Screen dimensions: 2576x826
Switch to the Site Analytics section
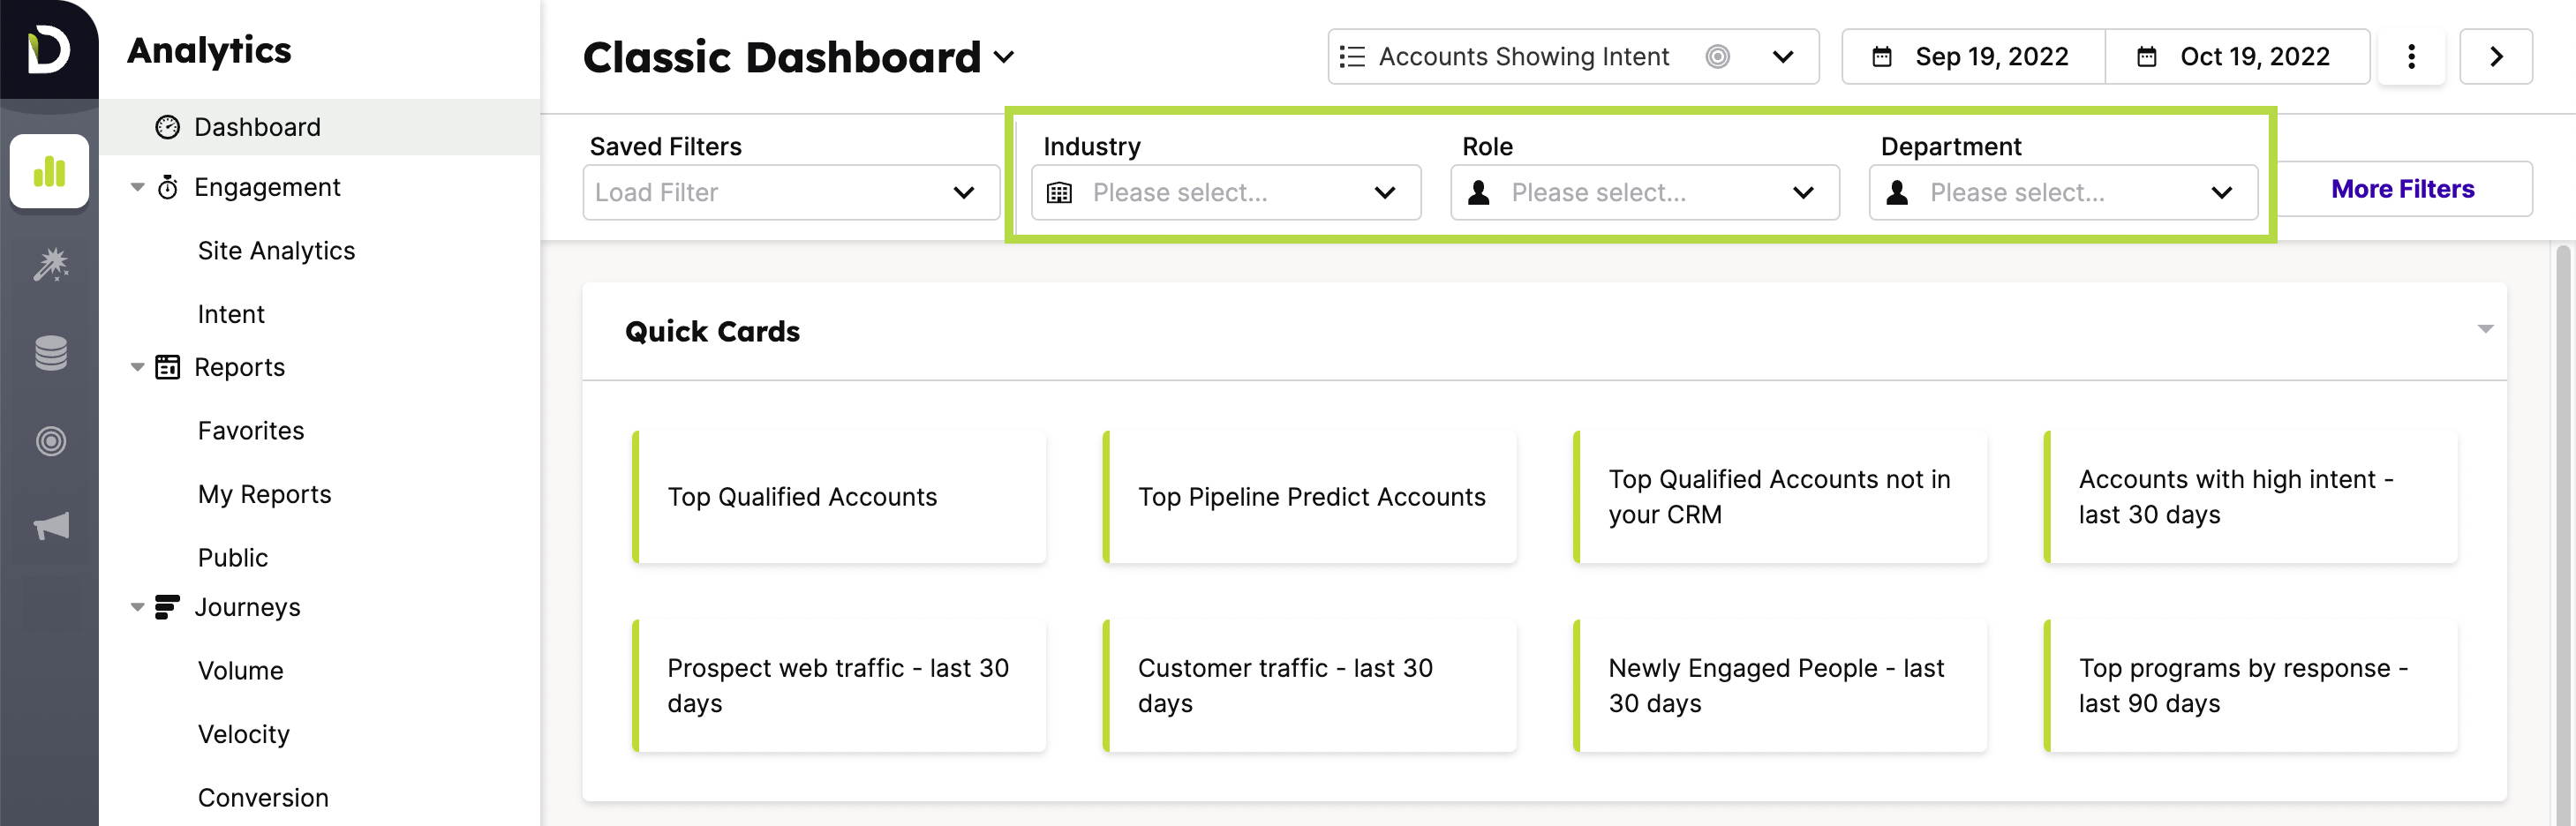tap(276, 250)
